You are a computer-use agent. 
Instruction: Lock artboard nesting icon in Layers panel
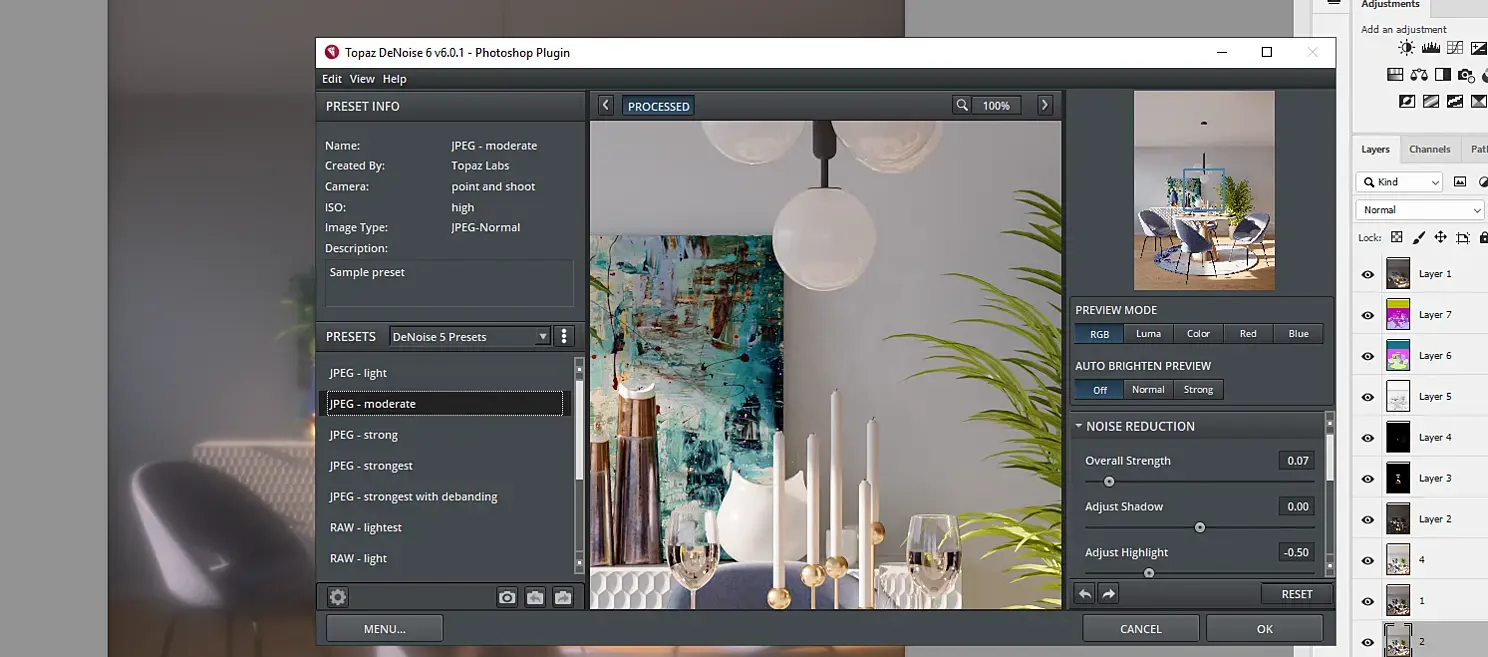coord(1462,237)
